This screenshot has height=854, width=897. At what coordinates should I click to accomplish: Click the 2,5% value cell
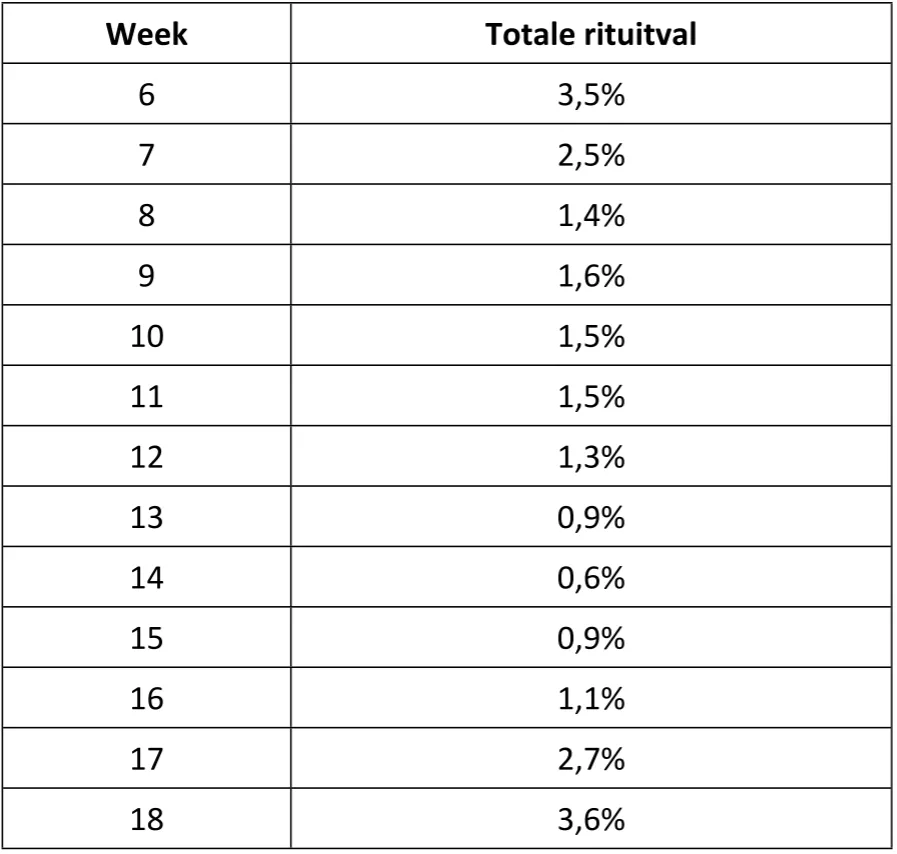click(590, 154)
